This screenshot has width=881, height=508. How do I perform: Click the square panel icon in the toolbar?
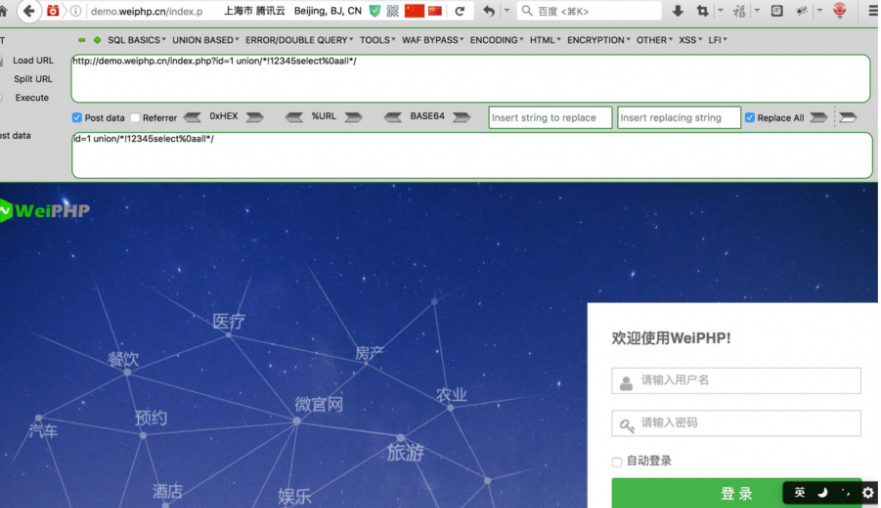coord(776,11)
